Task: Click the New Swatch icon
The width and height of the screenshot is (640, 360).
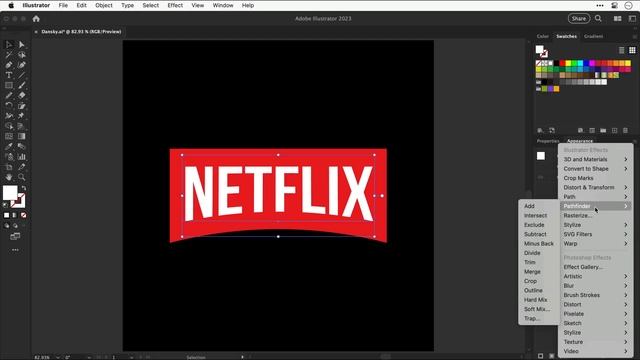Action: click(614, 131)
